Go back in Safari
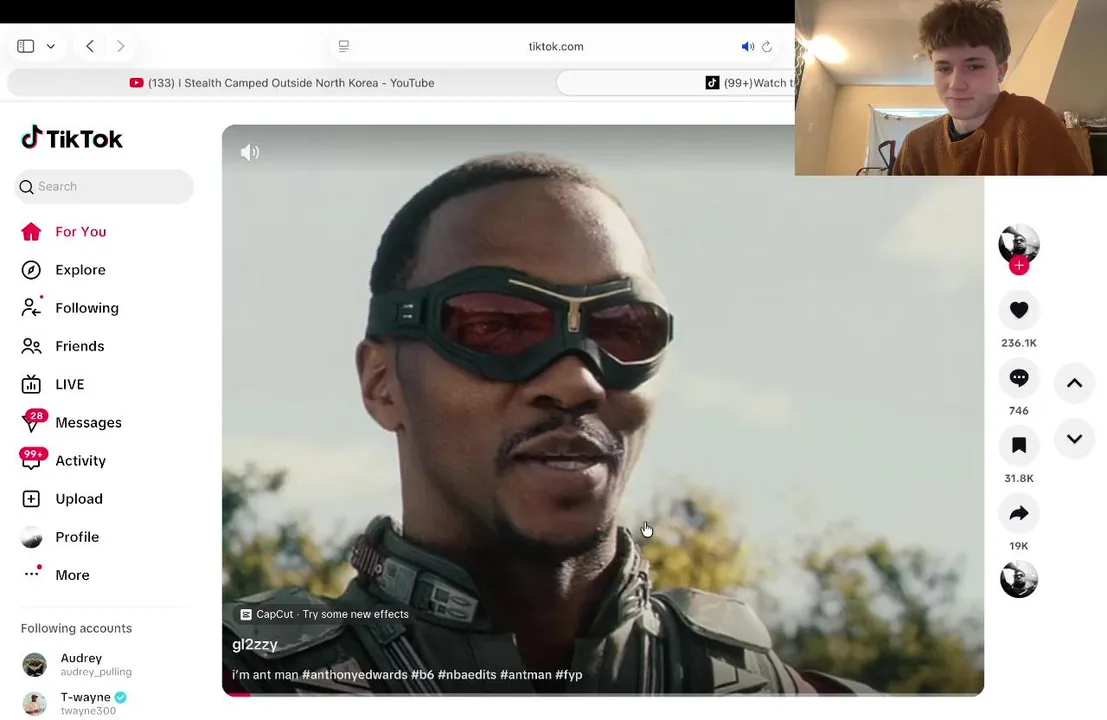The image size is (1107, 720). pyautogui.click(x=90, y=46)
